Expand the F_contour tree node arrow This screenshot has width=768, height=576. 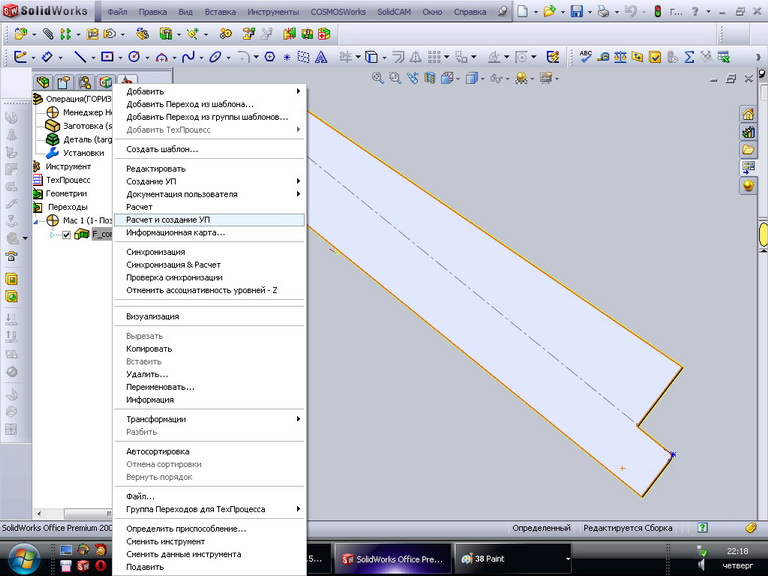click(53, 235)
